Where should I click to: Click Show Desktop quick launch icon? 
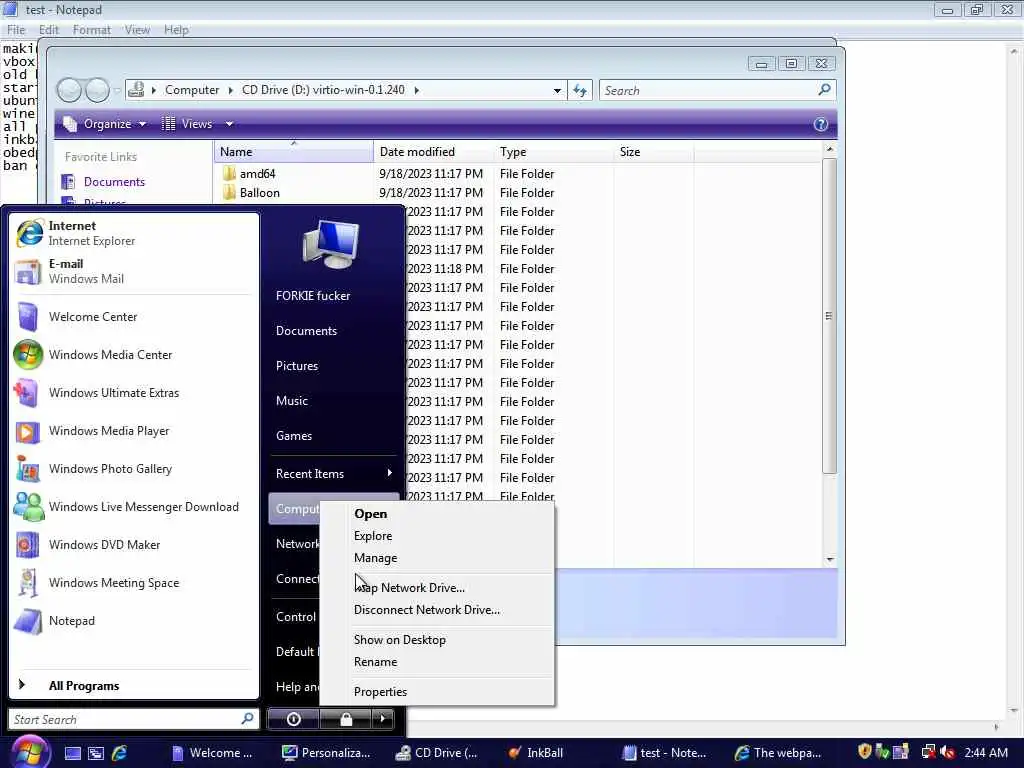point(72,753)
